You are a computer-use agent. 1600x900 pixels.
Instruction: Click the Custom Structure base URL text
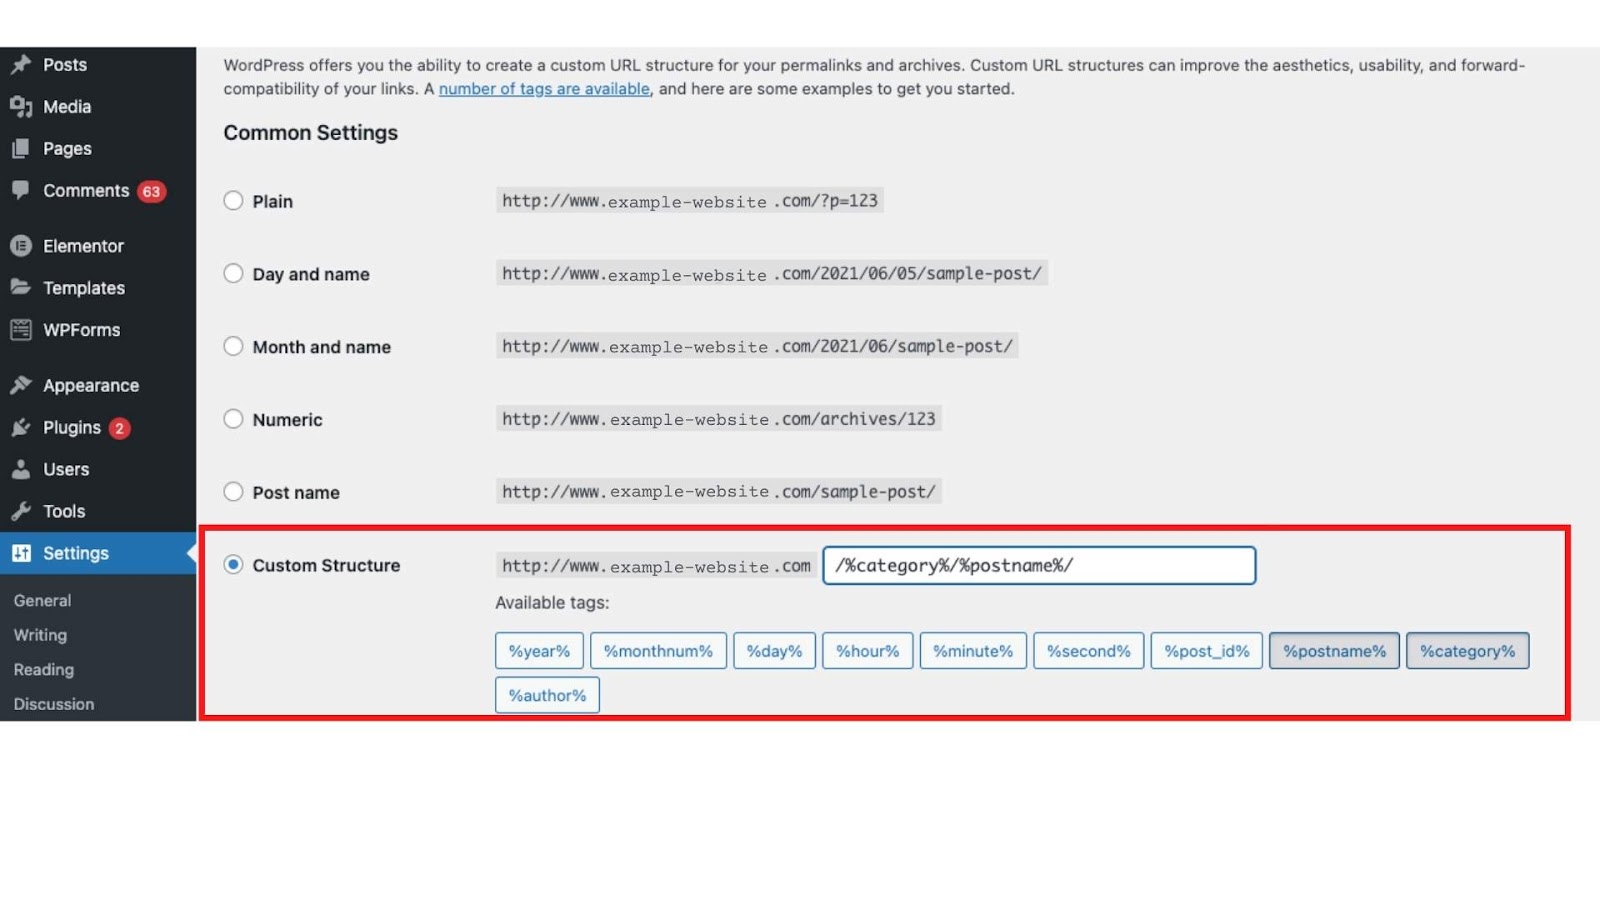656,565
